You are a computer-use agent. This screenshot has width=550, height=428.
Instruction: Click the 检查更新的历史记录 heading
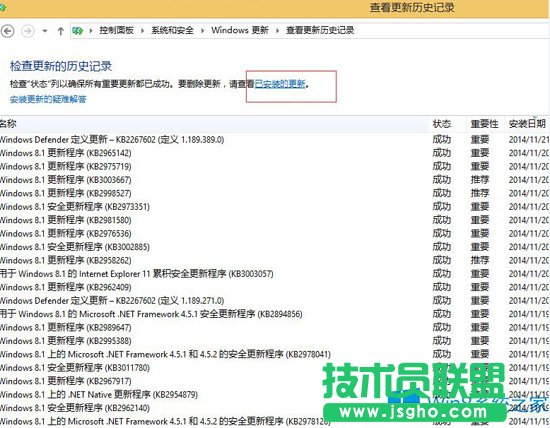[x=61, y=66]
